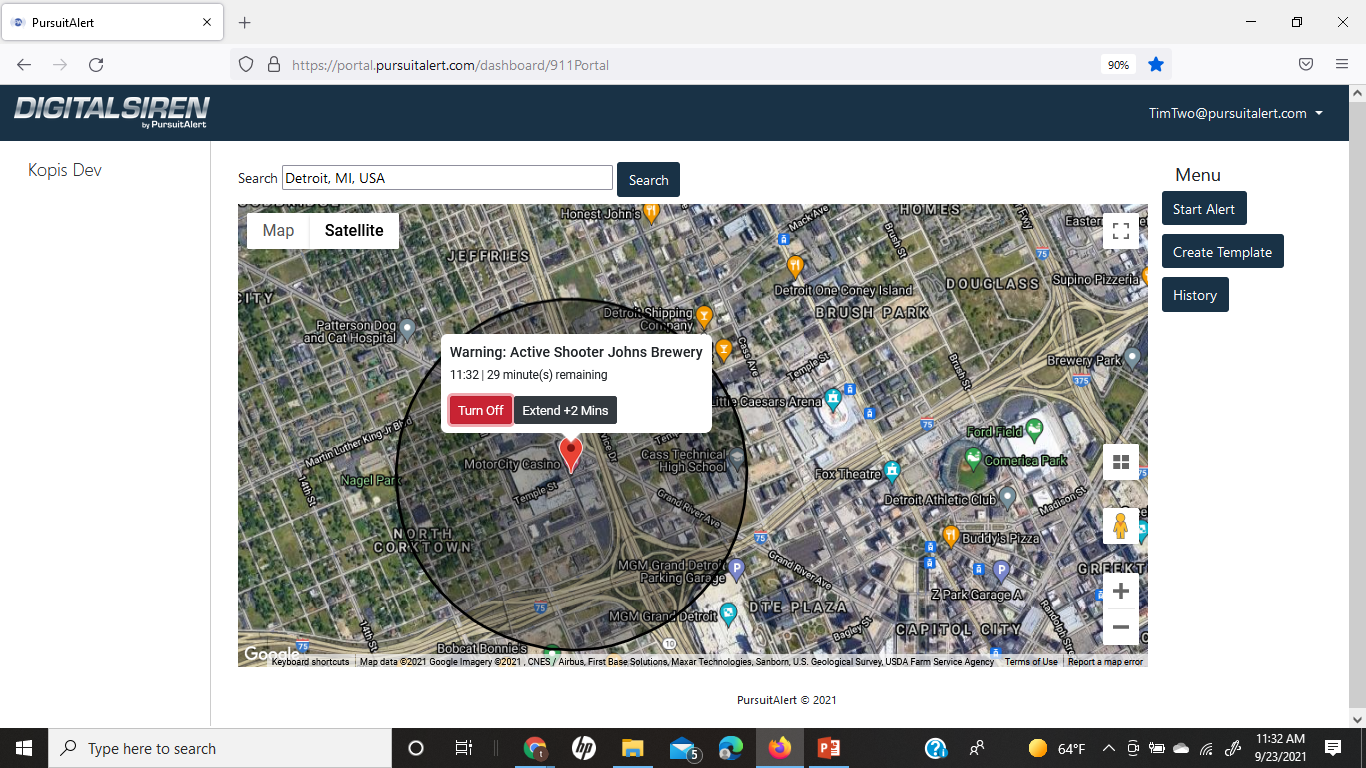Click the Comerica Park marker
This screenshot has height=768, width=1366.
(x=973, y=460)
